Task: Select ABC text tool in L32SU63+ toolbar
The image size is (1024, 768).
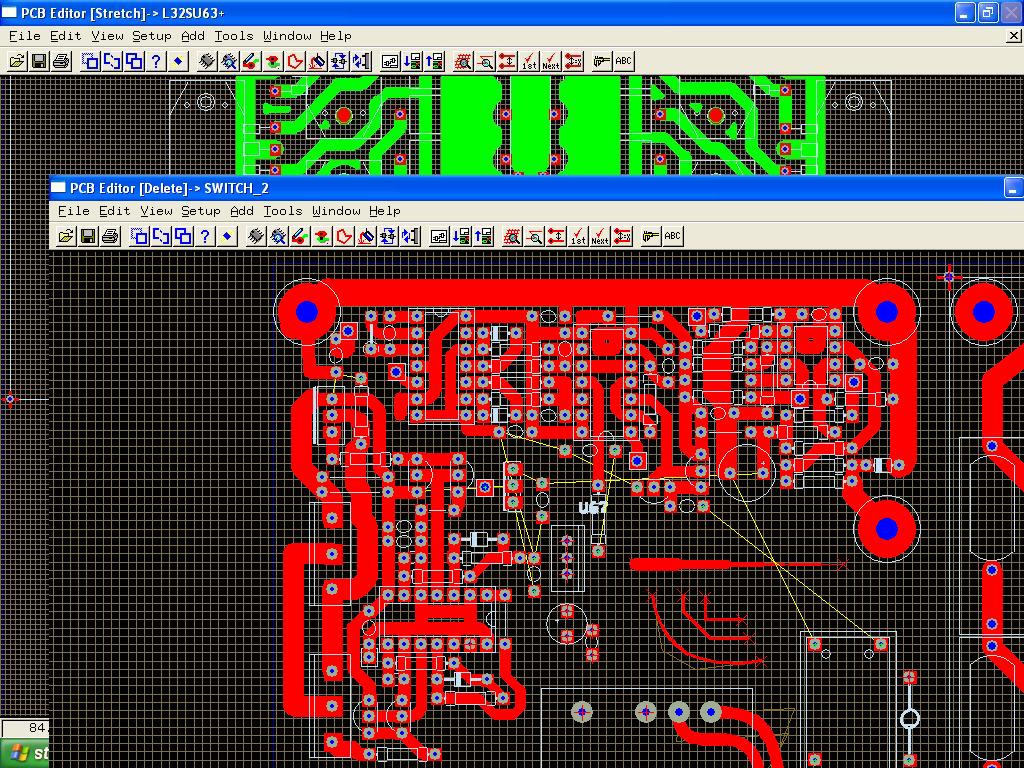Action: pyautogui.click(x=624, y=61)
